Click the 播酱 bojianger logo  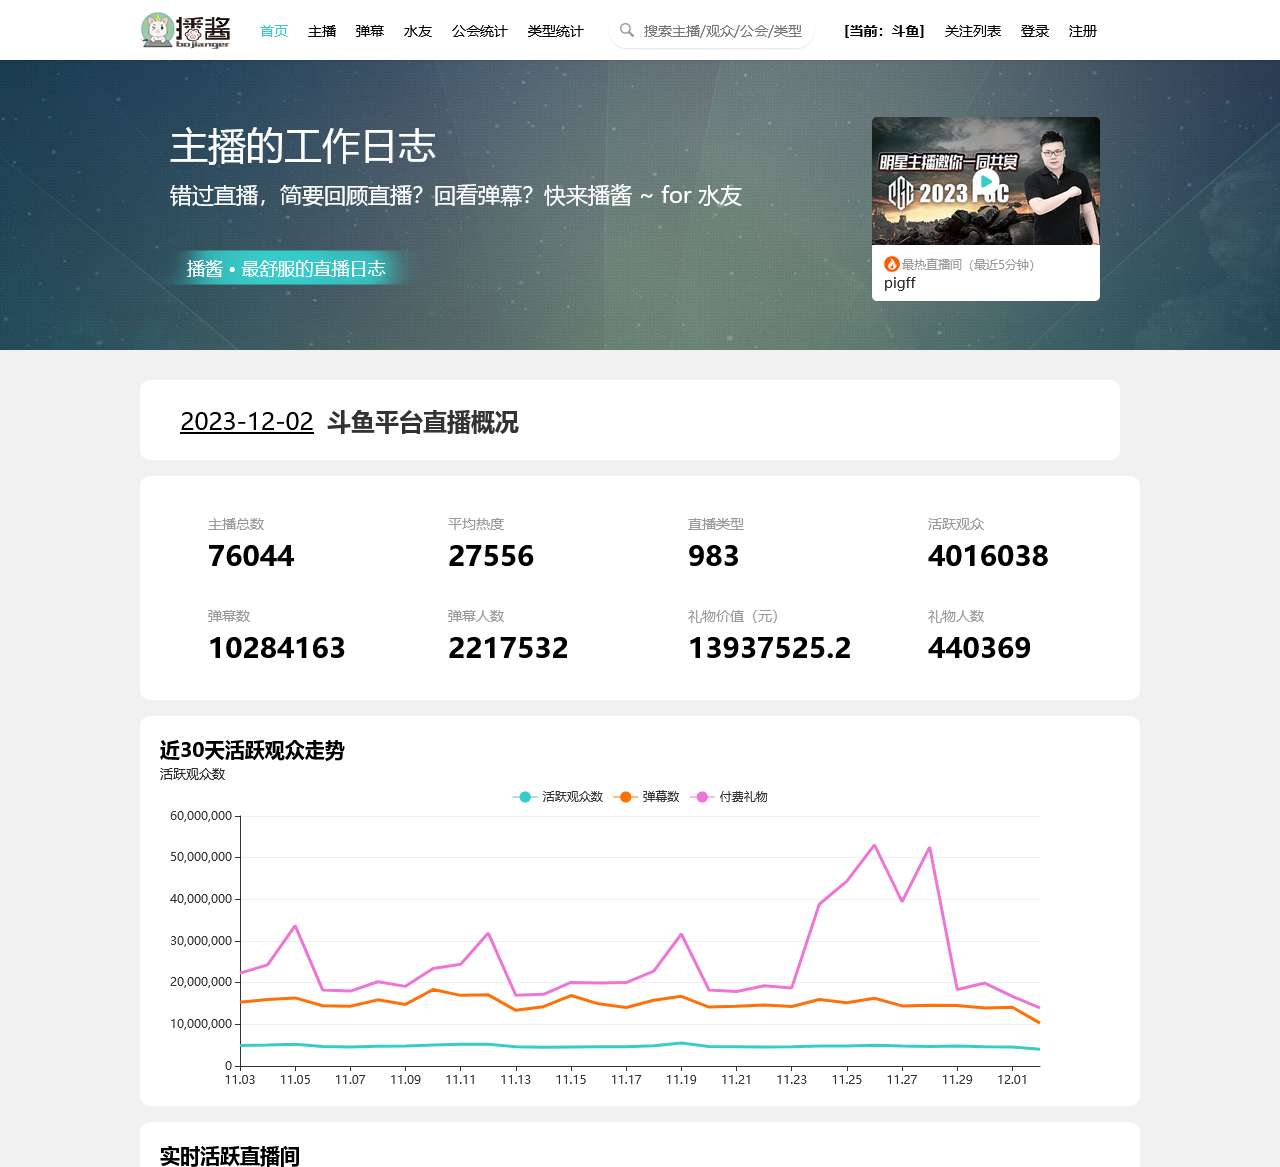coord(186,30)
